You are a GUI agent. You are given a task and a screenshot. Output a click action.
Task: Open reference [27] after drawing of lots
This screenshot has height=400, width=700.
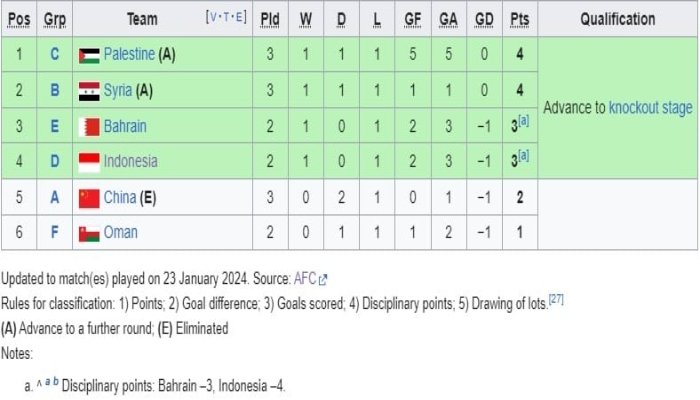pyautogui.click(x=556, y=299)
